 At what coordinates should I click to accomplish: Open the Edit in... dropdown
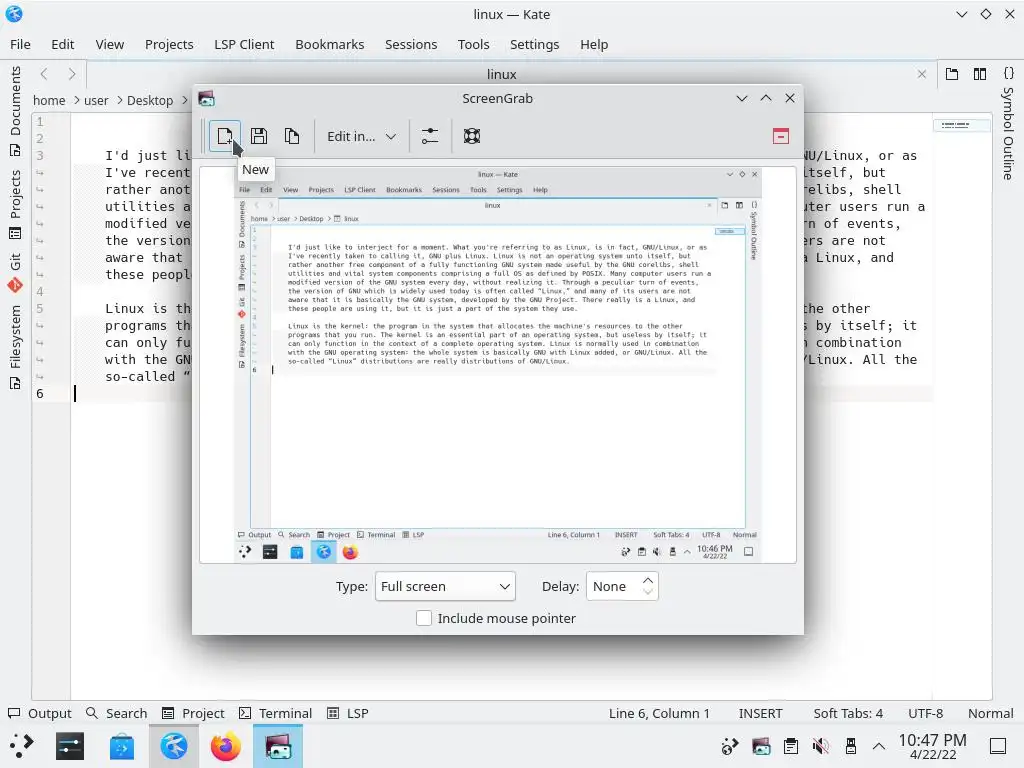[x=361, y=136]
